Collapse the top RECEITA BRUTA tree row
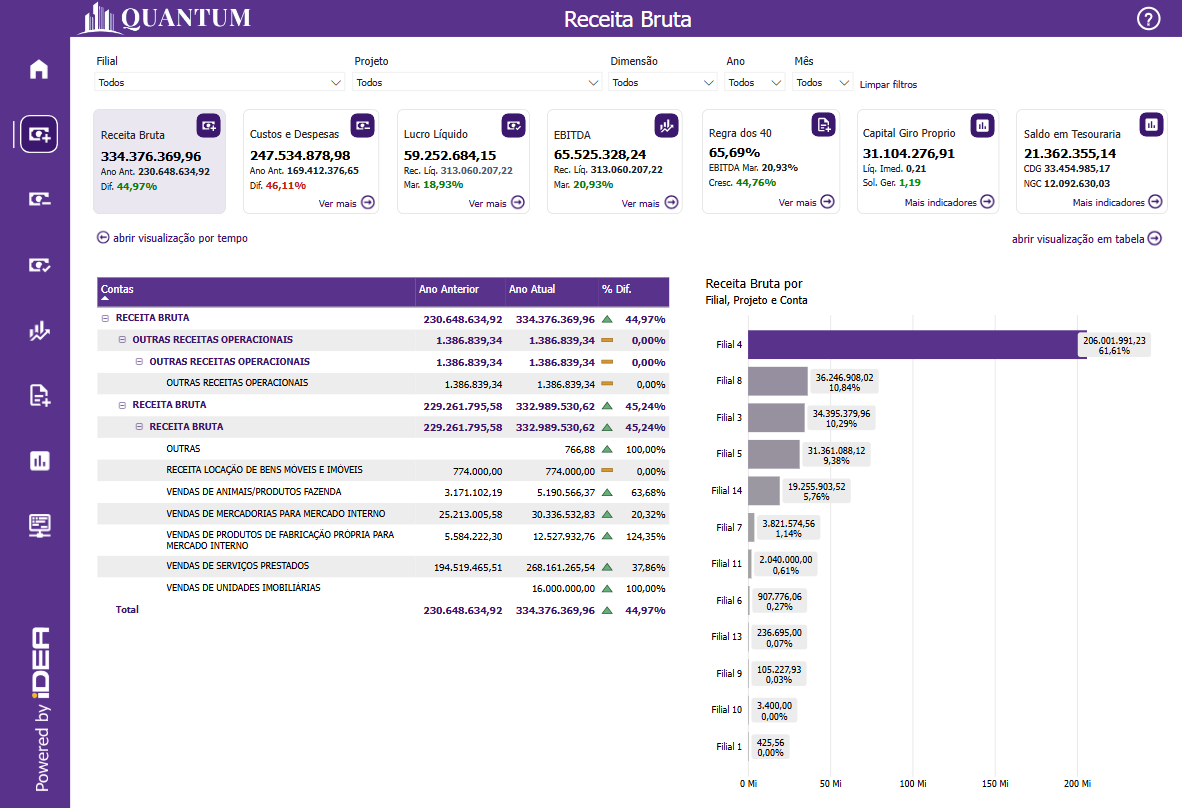The width and height of the screenshot is (1182, 808). 105,318
